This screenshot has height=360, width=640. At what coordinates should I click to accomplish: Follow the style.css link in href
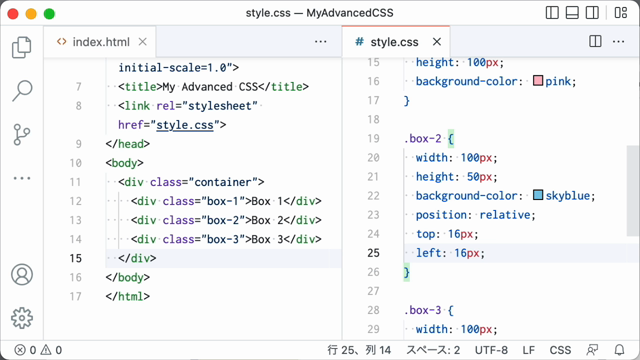[185, 124]
